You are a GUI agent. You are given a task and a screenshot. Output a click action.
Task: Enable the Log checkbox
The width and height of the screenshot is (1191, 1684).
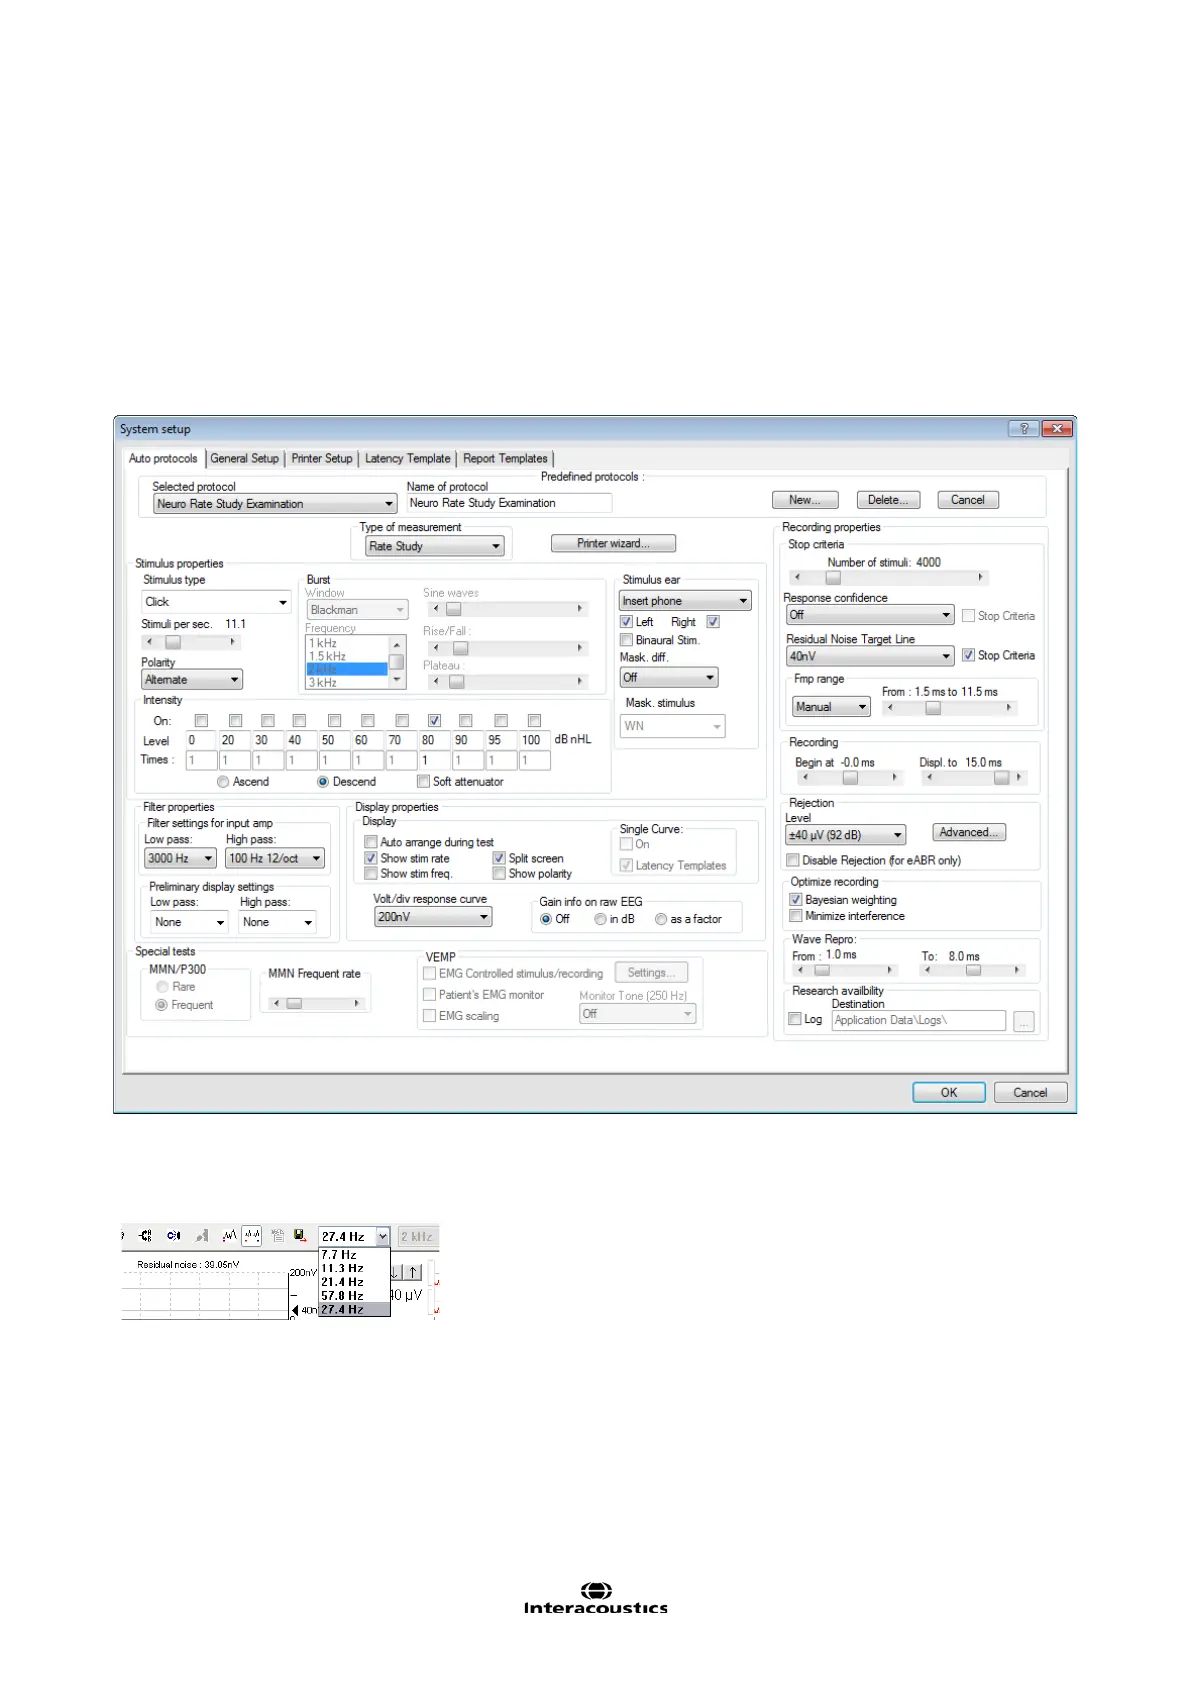(x=795, y=1019)
